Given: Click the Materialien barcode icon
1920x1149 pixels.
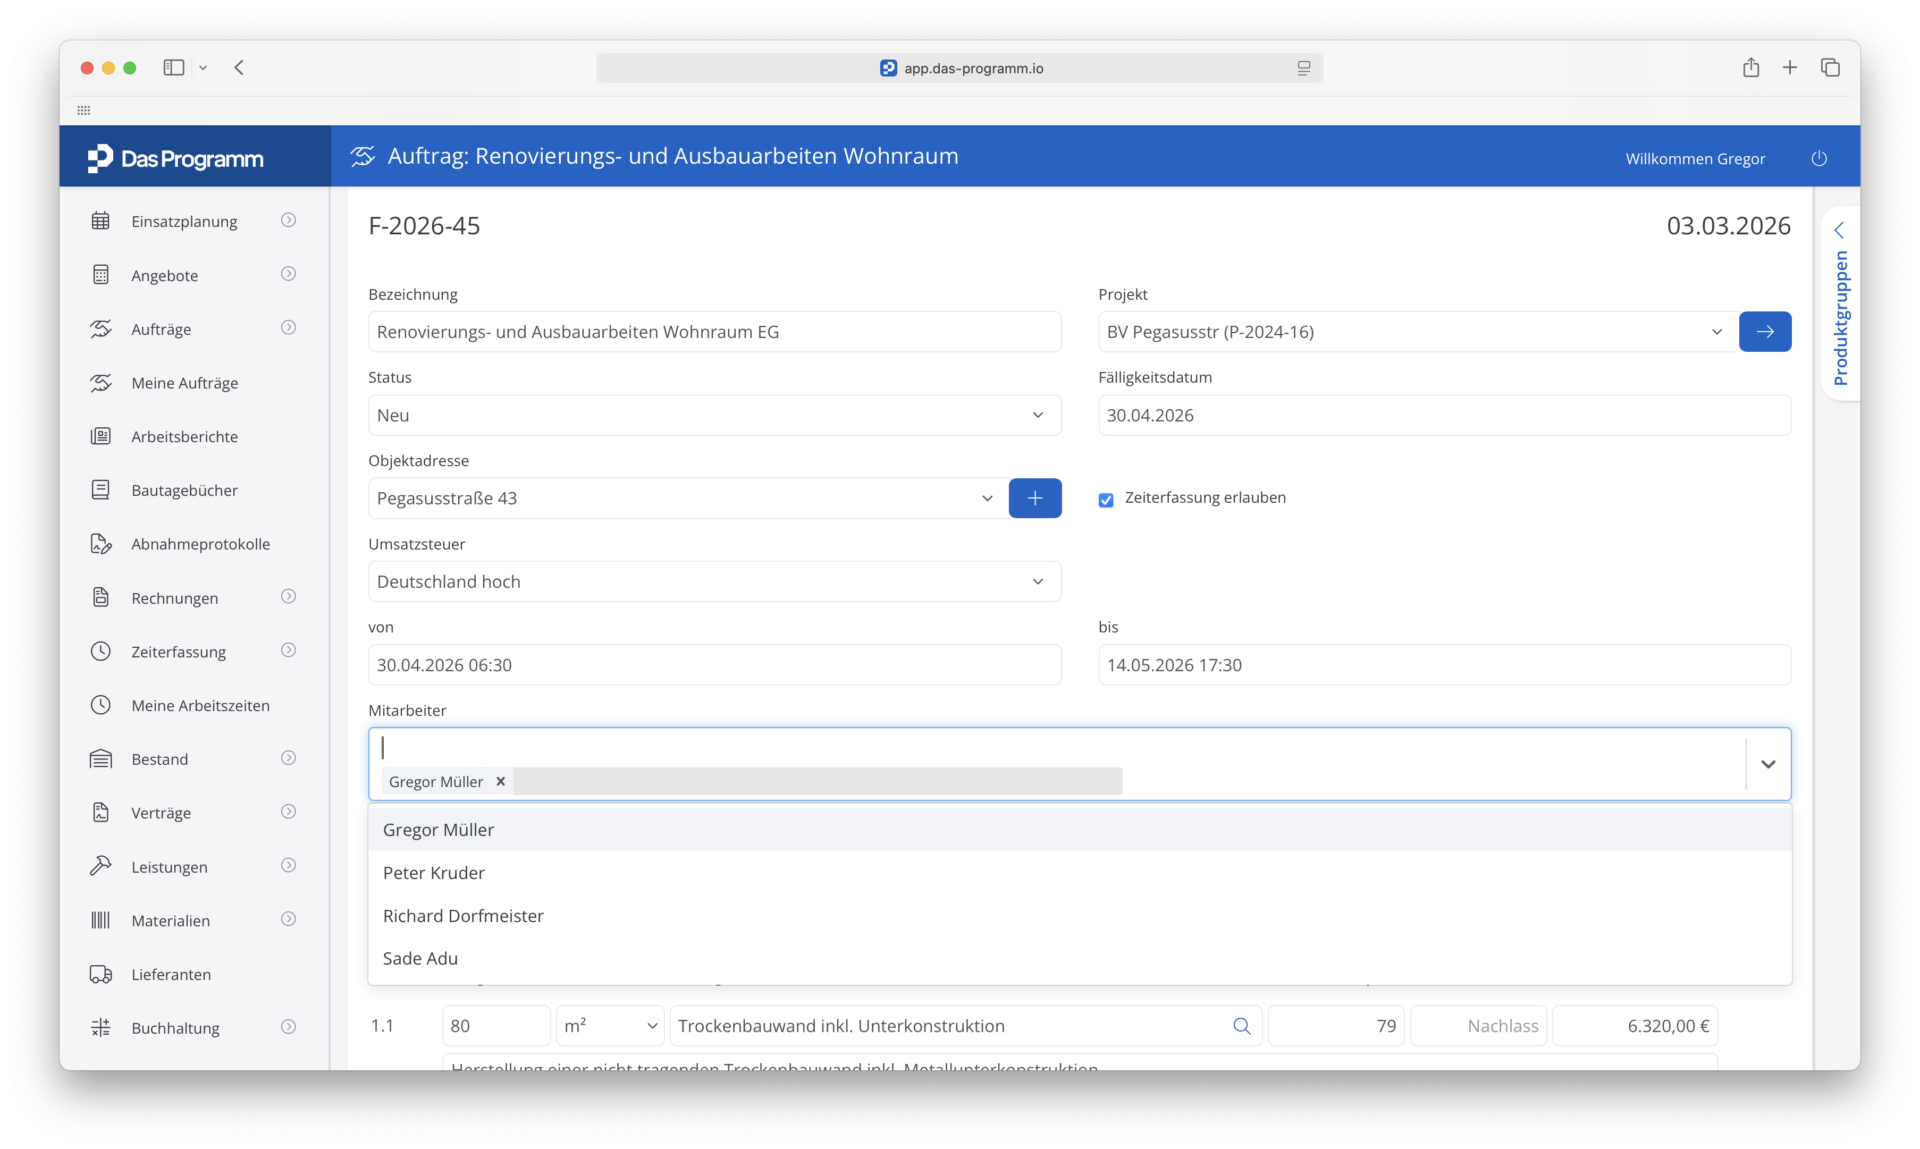Looking at the screenshot, I should coord(101,920).
